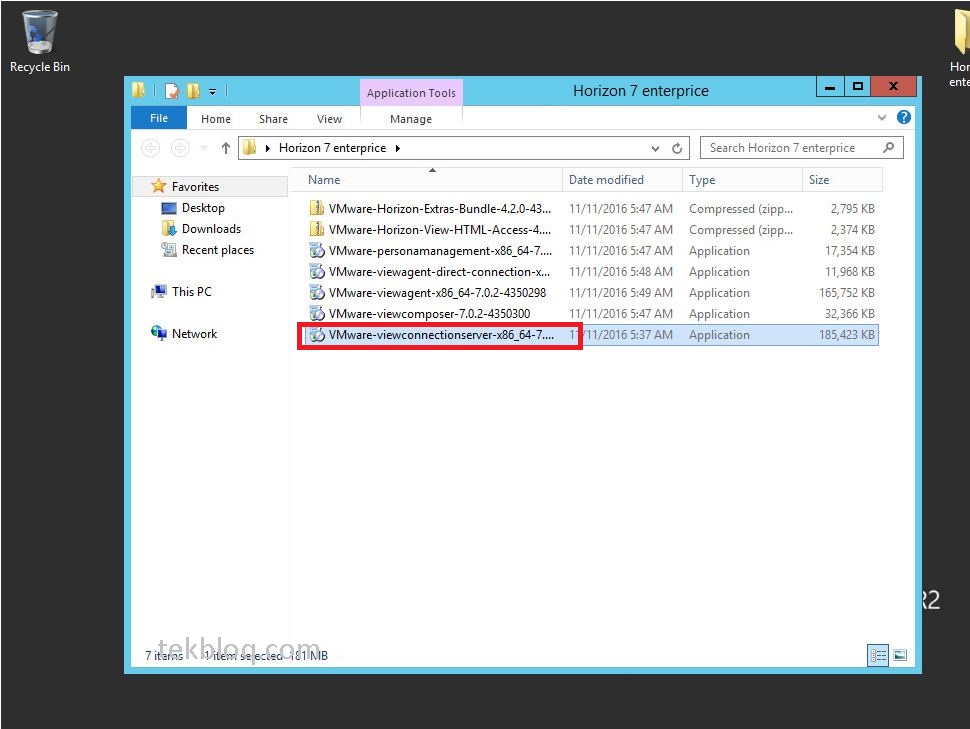The image size is (970, 729).
Task: Switch to Details view layout
Action: (x=878, y=655)
